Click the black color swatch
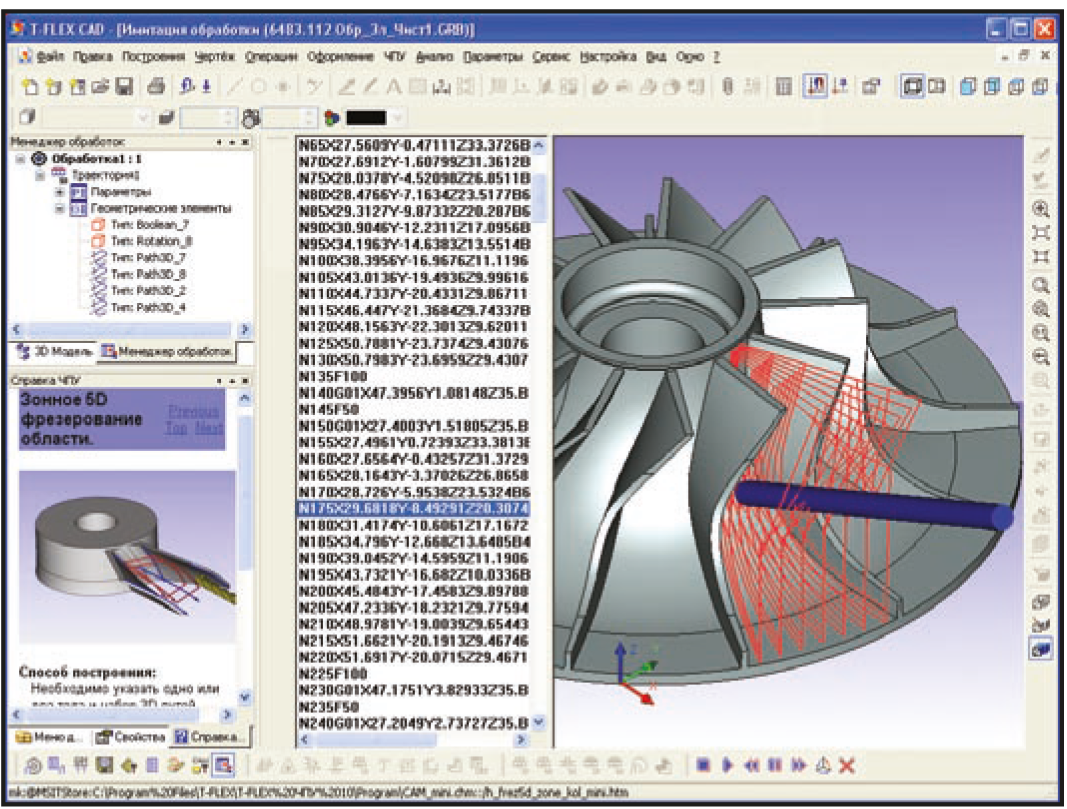The height and width of the screenshot is (809, 1067). [366, 118]
